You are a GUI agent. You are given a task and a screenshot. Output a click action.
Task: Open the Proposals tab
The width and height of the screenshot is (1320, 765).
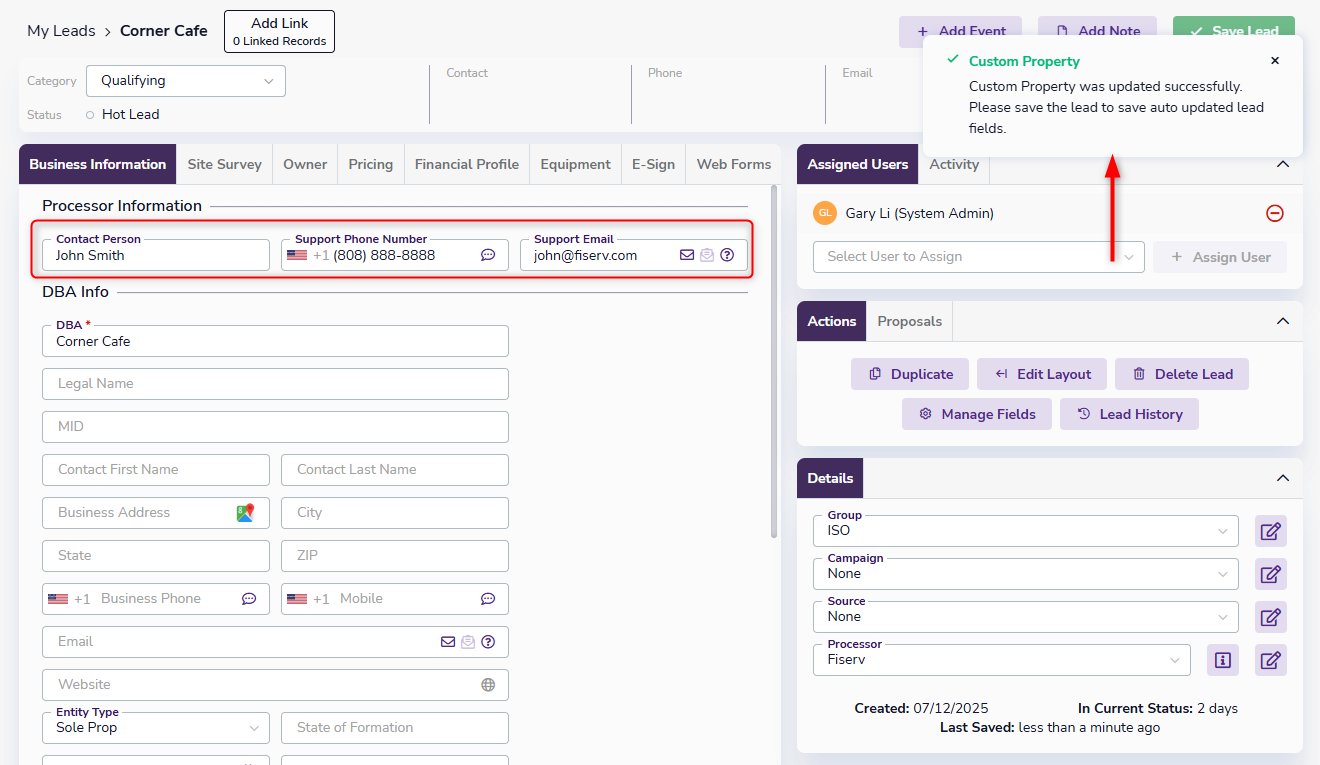(x=909, y=321)
